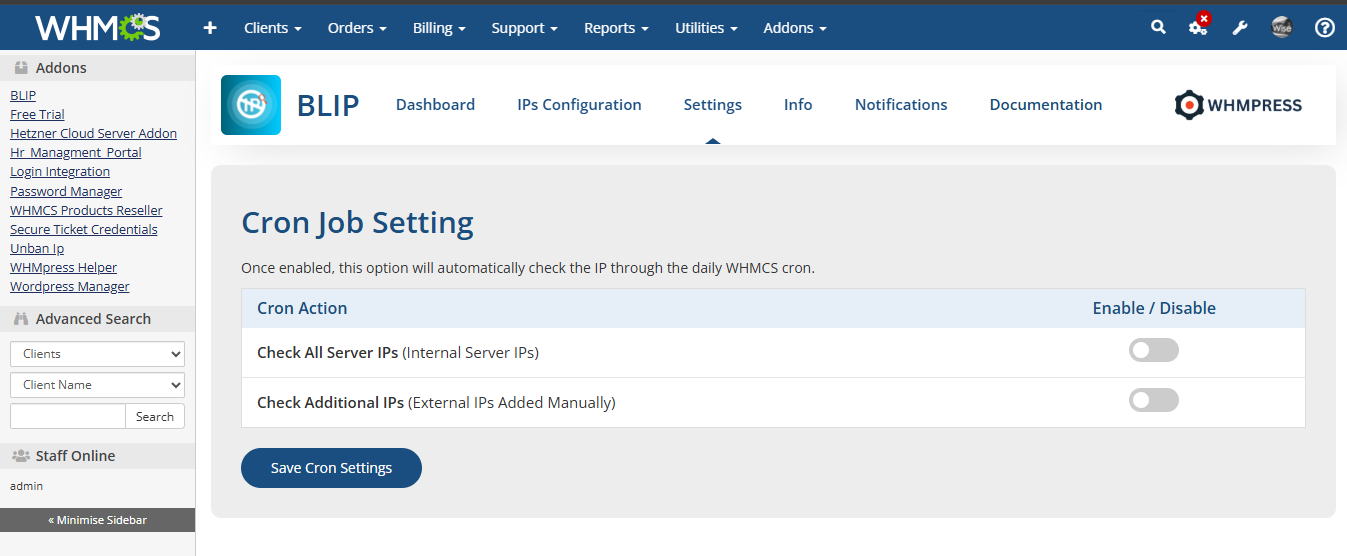Viewport: 1347px width, 556px height.
Task: Enable Check All Server IPs toggle
Action: 1153,351
